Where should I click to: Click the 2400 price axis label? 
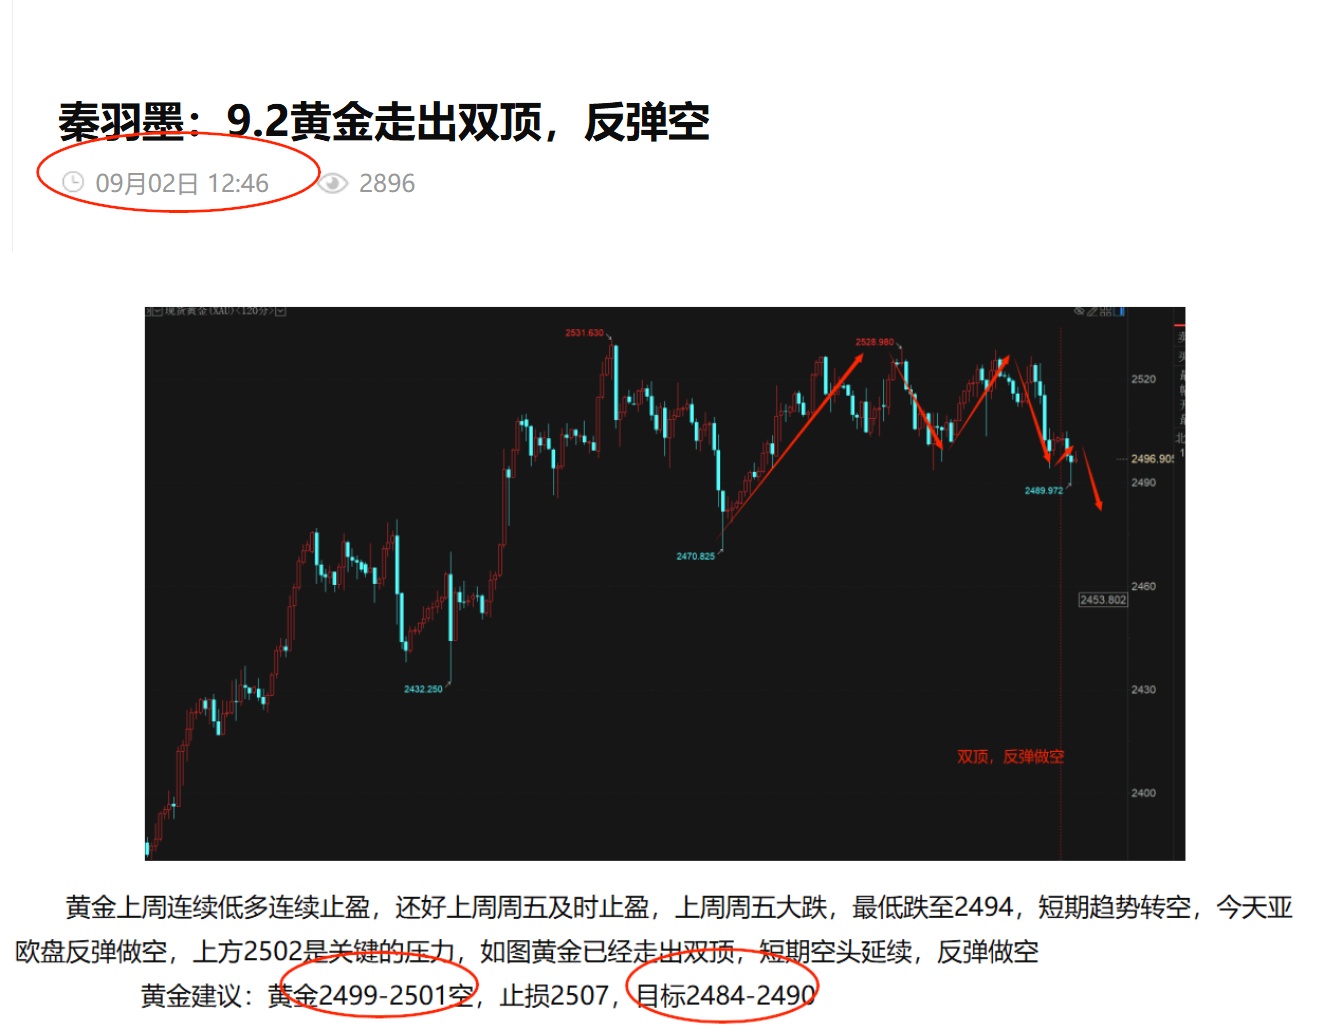coord(1143,793)
